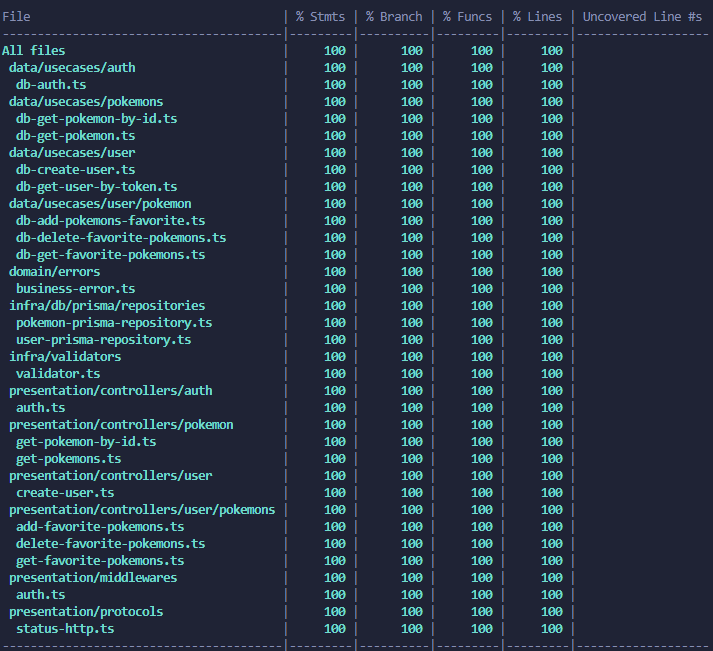The height and width of the screenshot is (651, 713).
Task: Select 'get-pokemons.ts' file name
Action: 69,459
